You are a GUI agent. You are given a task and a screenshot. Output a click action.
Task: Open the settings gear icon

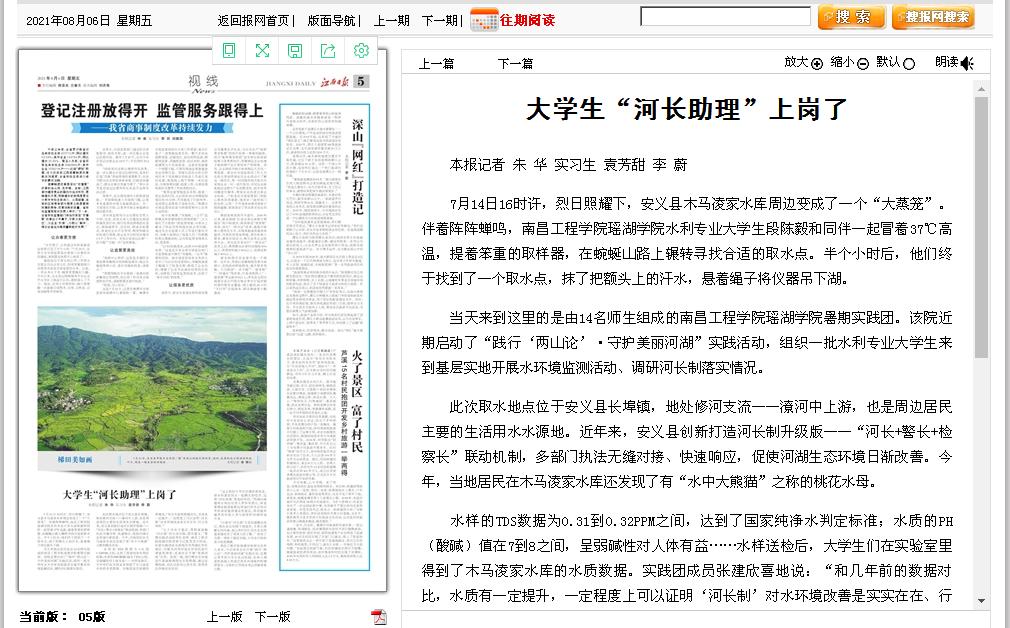pyautogui.click(x=361, y=50)
